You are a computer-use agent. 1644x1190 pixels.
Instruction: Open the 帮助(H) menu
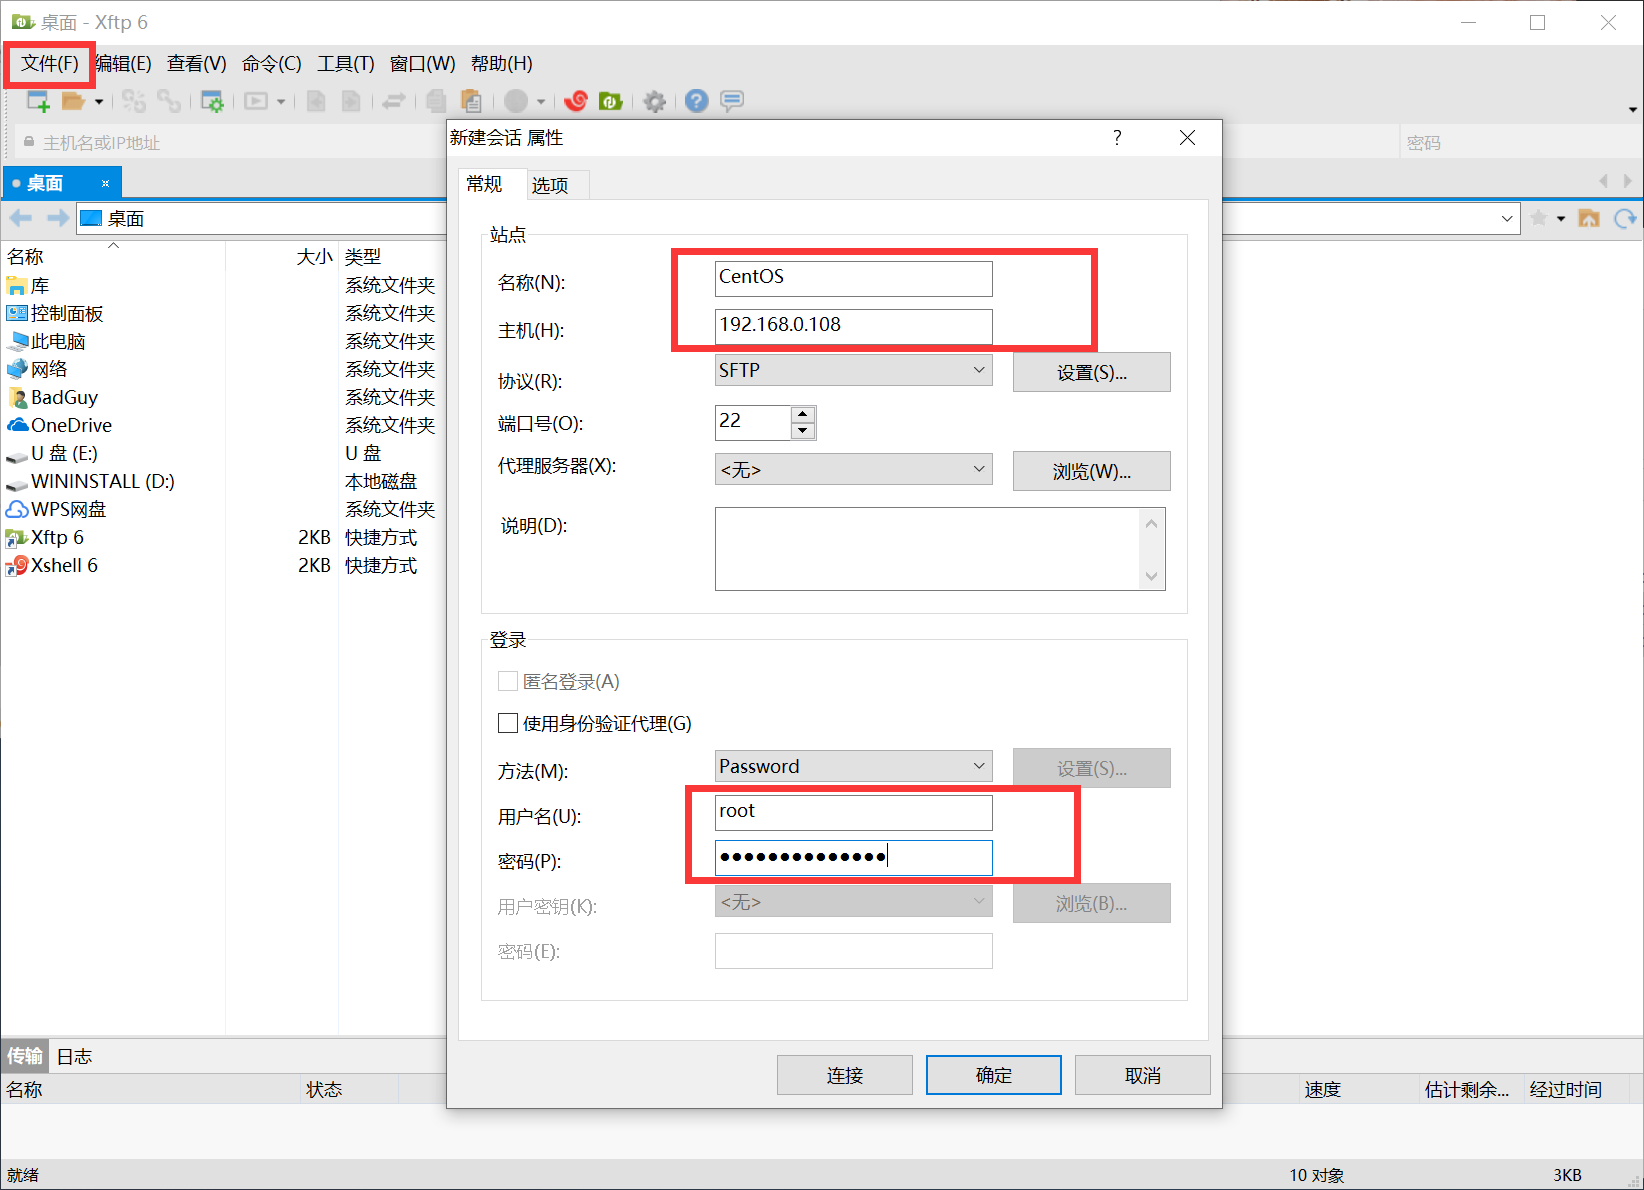coord(502,64)
